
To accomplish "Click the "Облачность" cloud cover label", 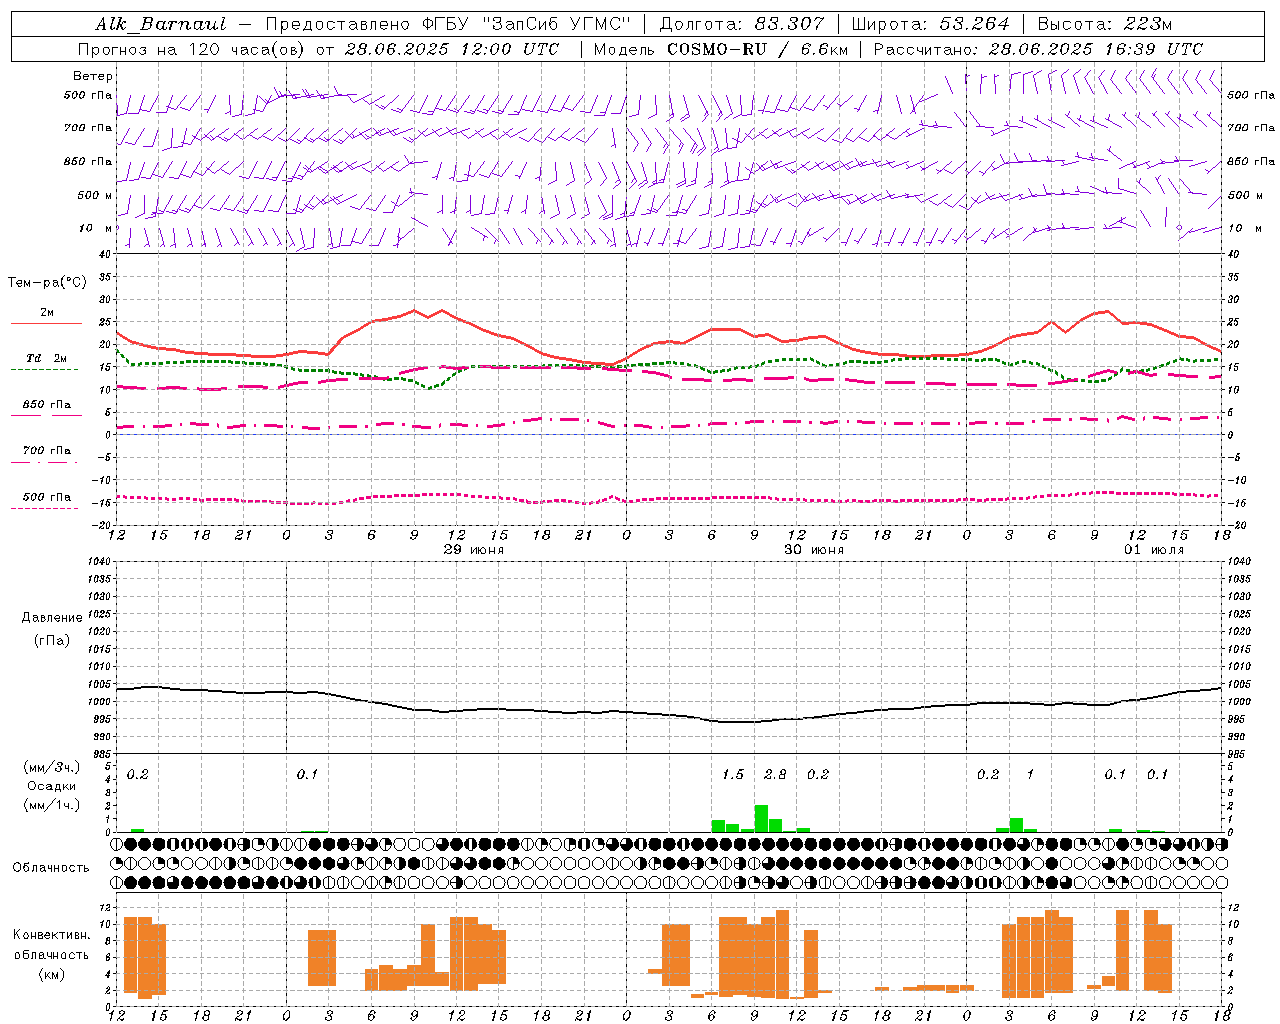I will (x=51, y=868).
